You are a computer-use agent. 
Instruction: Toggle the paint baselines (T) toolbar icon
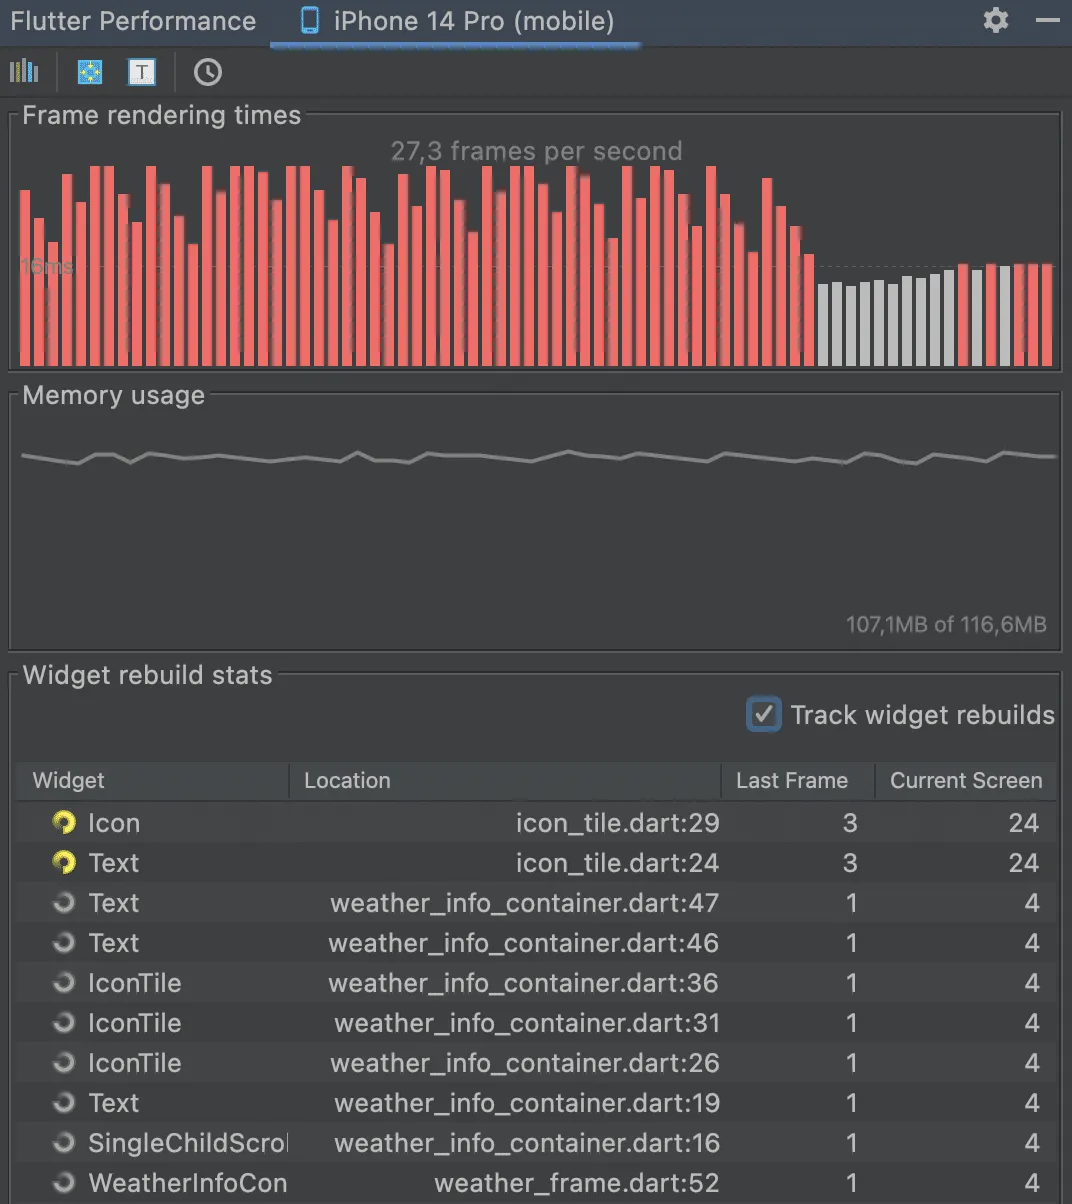coord(142,71)
